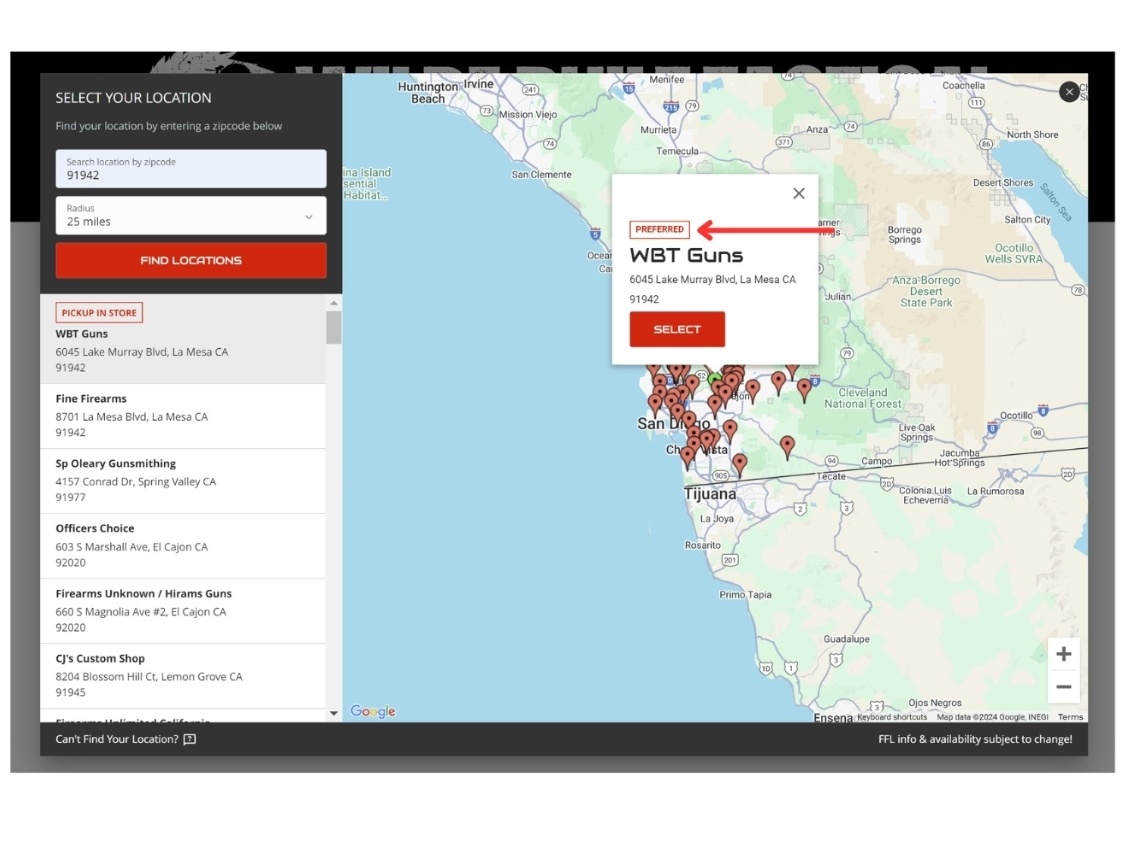The width and height of the screenshot is (1125, 844).
Task: Select Firearms Unknown / Hirams Guns
Action: 183,611
